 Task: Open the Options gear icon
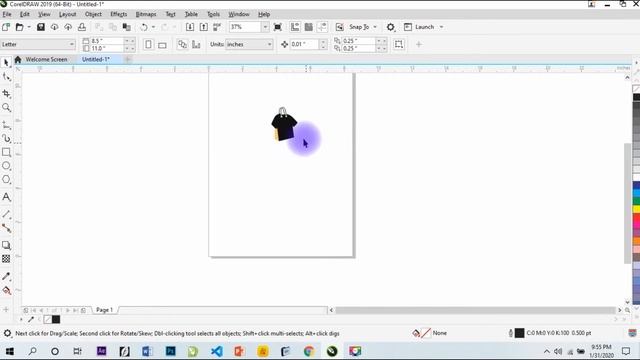click(x=391, y=27)
